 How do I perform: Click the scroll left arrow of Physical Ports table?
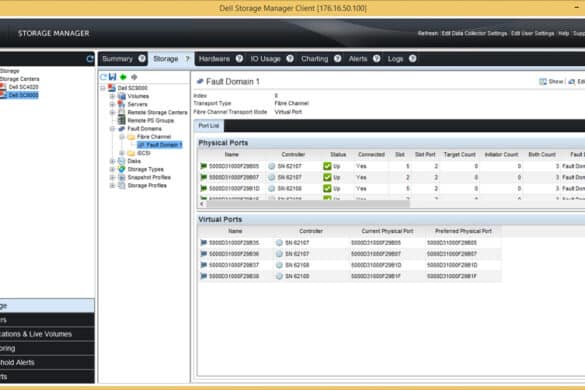pos(202,204)
